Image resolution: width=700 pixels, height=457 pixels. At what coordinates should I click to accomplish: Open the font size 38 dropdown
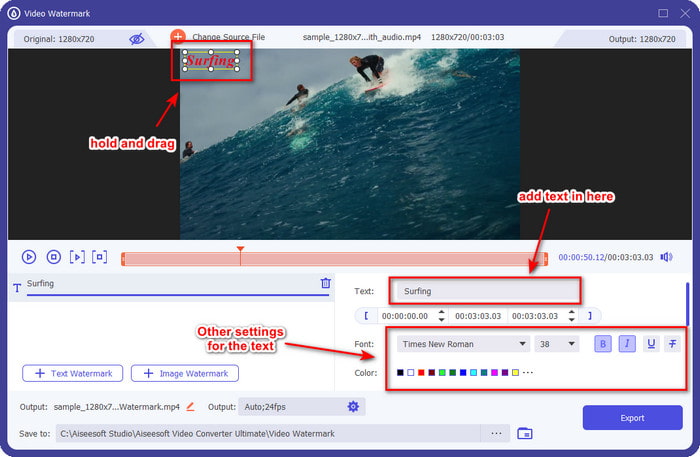click(x=557, y=344)
